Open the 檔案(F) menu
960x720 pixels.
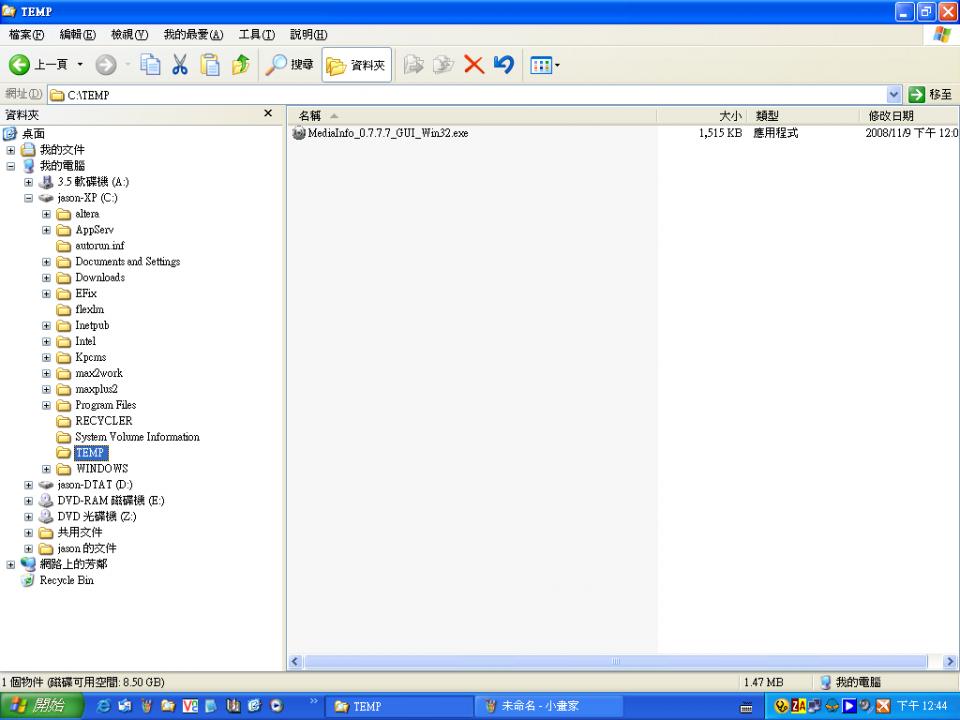(x=26, y=35)
